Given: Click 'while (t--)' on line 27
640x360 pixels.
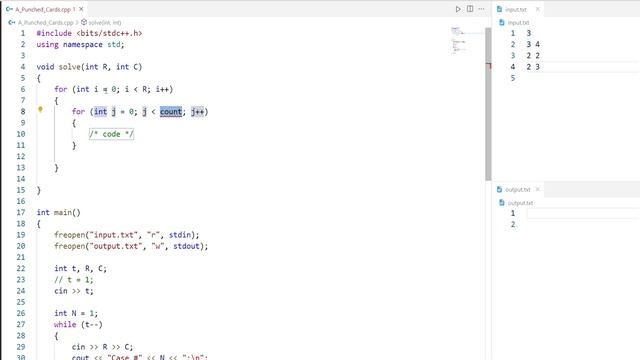Looking at the screenshot, I should (78, 324).
